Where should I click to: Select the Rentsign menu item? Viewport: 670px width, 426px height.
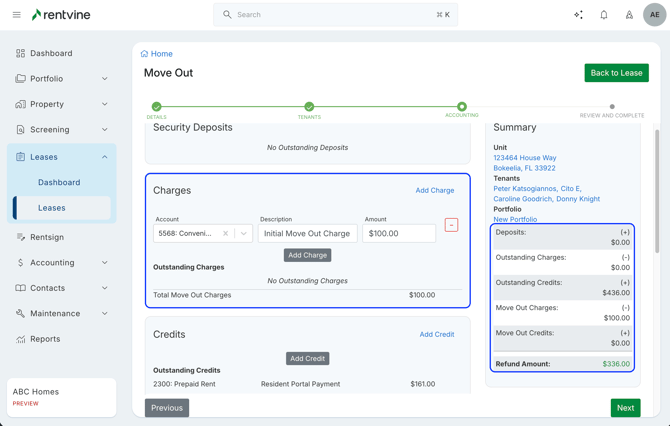click(x=47, y=238)
